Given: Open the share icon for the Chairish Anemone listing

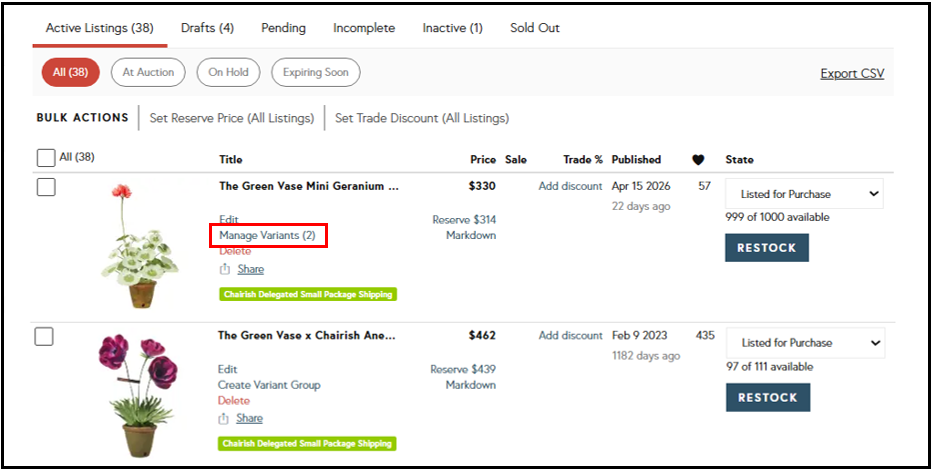Looking at the screenshot, I should 223,418.
